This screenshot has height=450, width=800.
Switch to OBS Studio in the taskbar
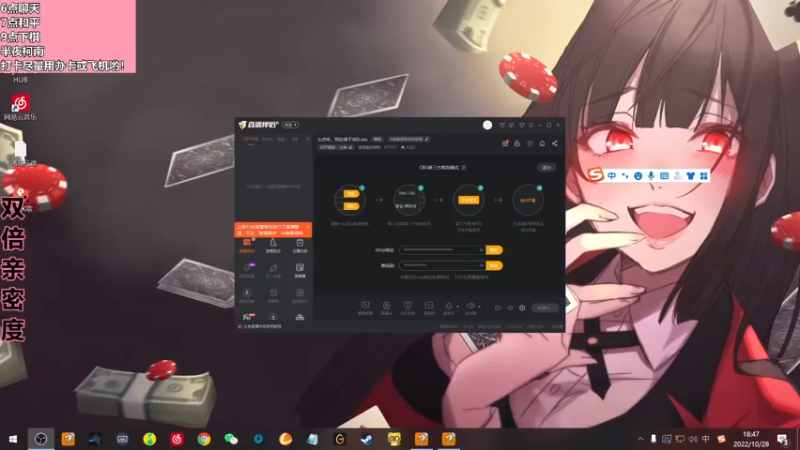pos(41,439)
